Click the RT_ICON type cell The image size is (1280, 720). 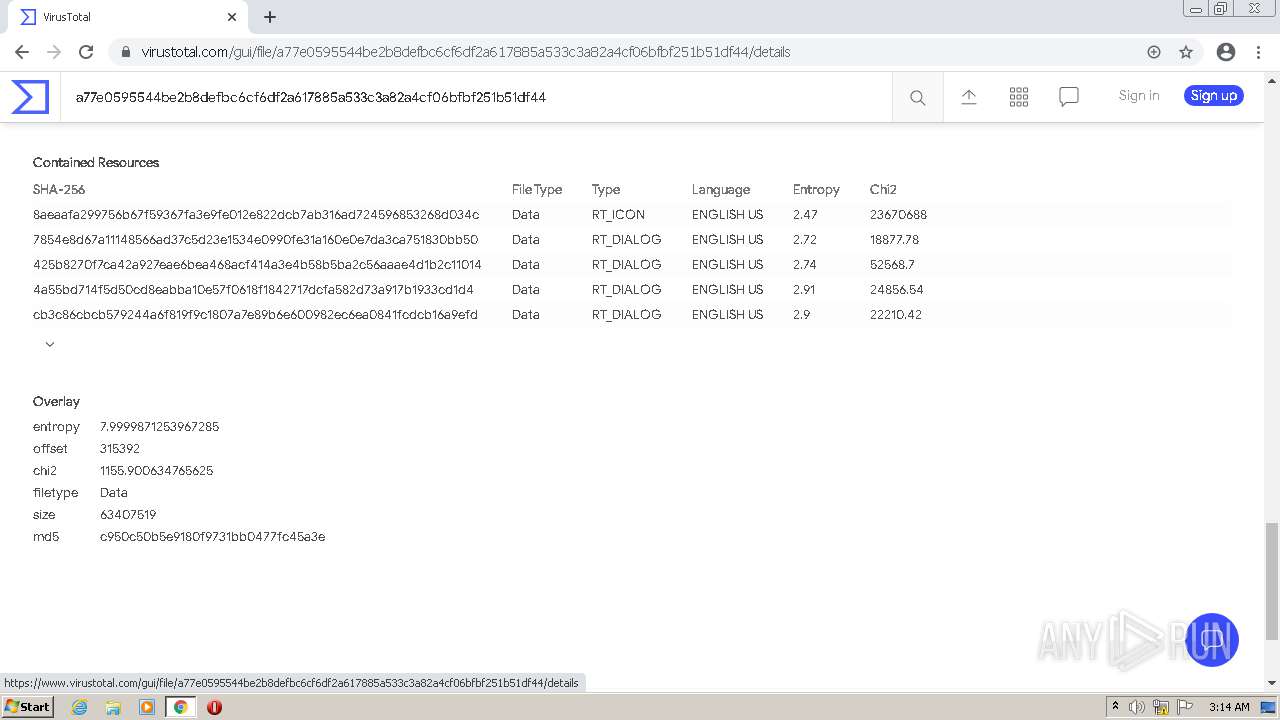618,214
